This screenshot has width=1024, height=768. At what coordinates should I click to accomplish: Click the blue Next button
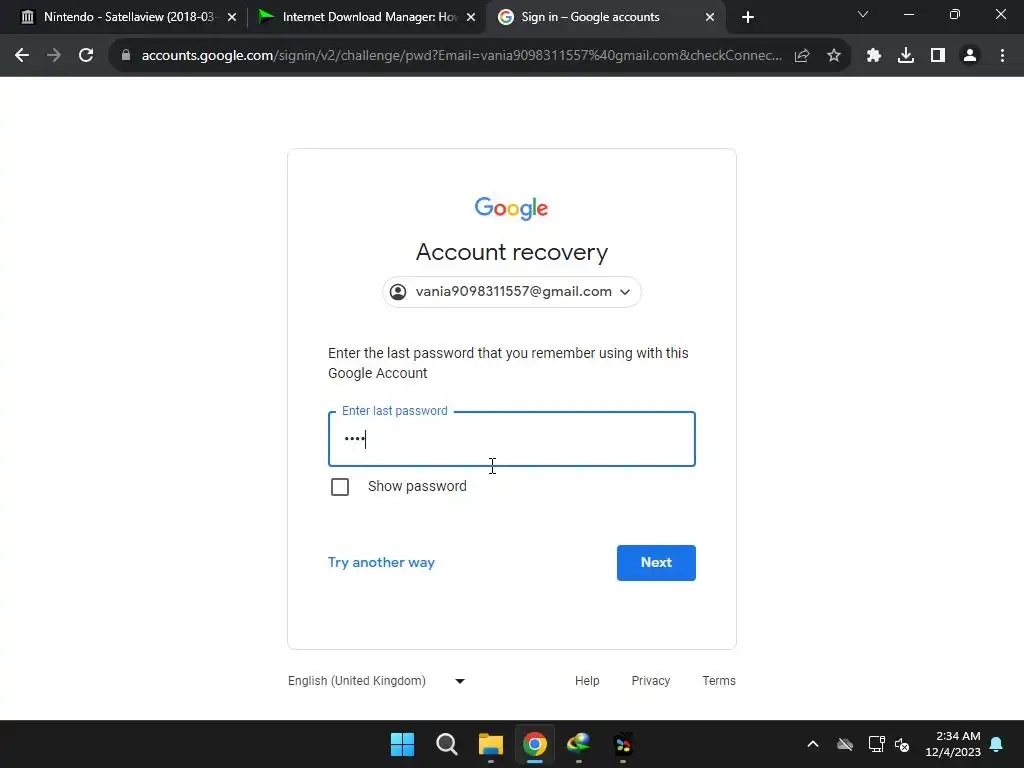point(656,563)
